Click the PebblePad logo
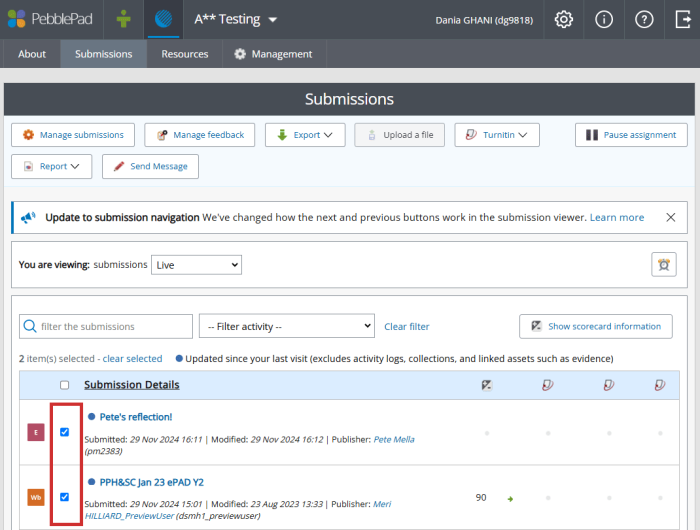 (50, 19)
